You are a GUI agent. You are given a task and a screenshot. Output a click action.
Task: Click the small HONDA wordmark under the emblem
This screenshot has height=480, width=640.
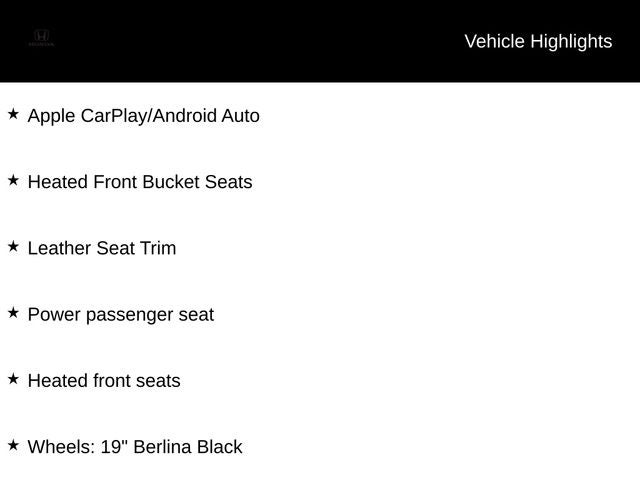pos(41,44)
